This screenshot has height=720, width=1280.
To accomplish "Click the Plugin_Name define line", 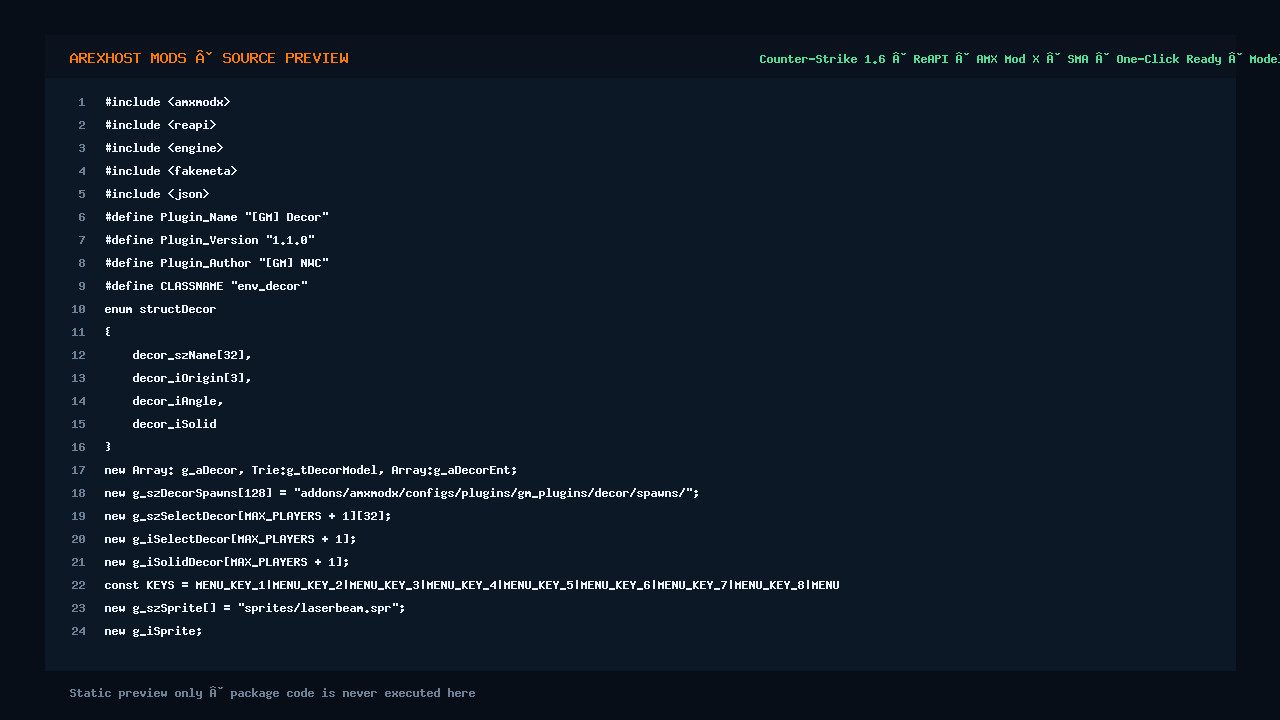I will pos(216,217).
